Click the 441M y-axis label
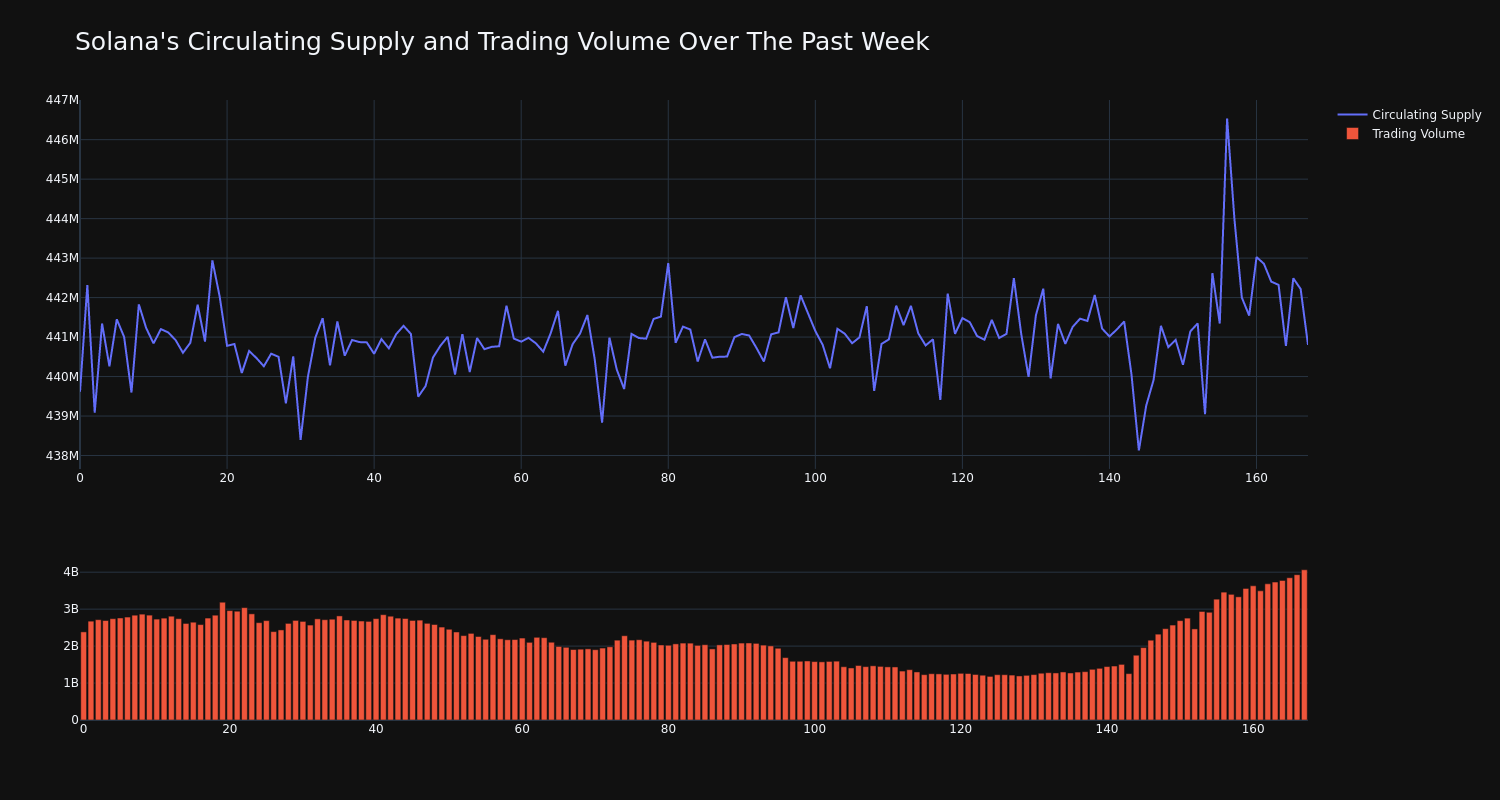The width and height of the screenshot is (1500, 800). click(x=62, y=337)
